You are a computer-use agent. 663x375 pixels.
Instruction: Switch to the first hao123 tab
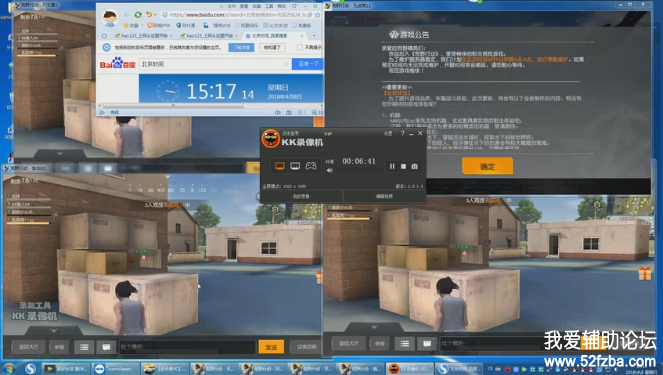pos(142,36)
